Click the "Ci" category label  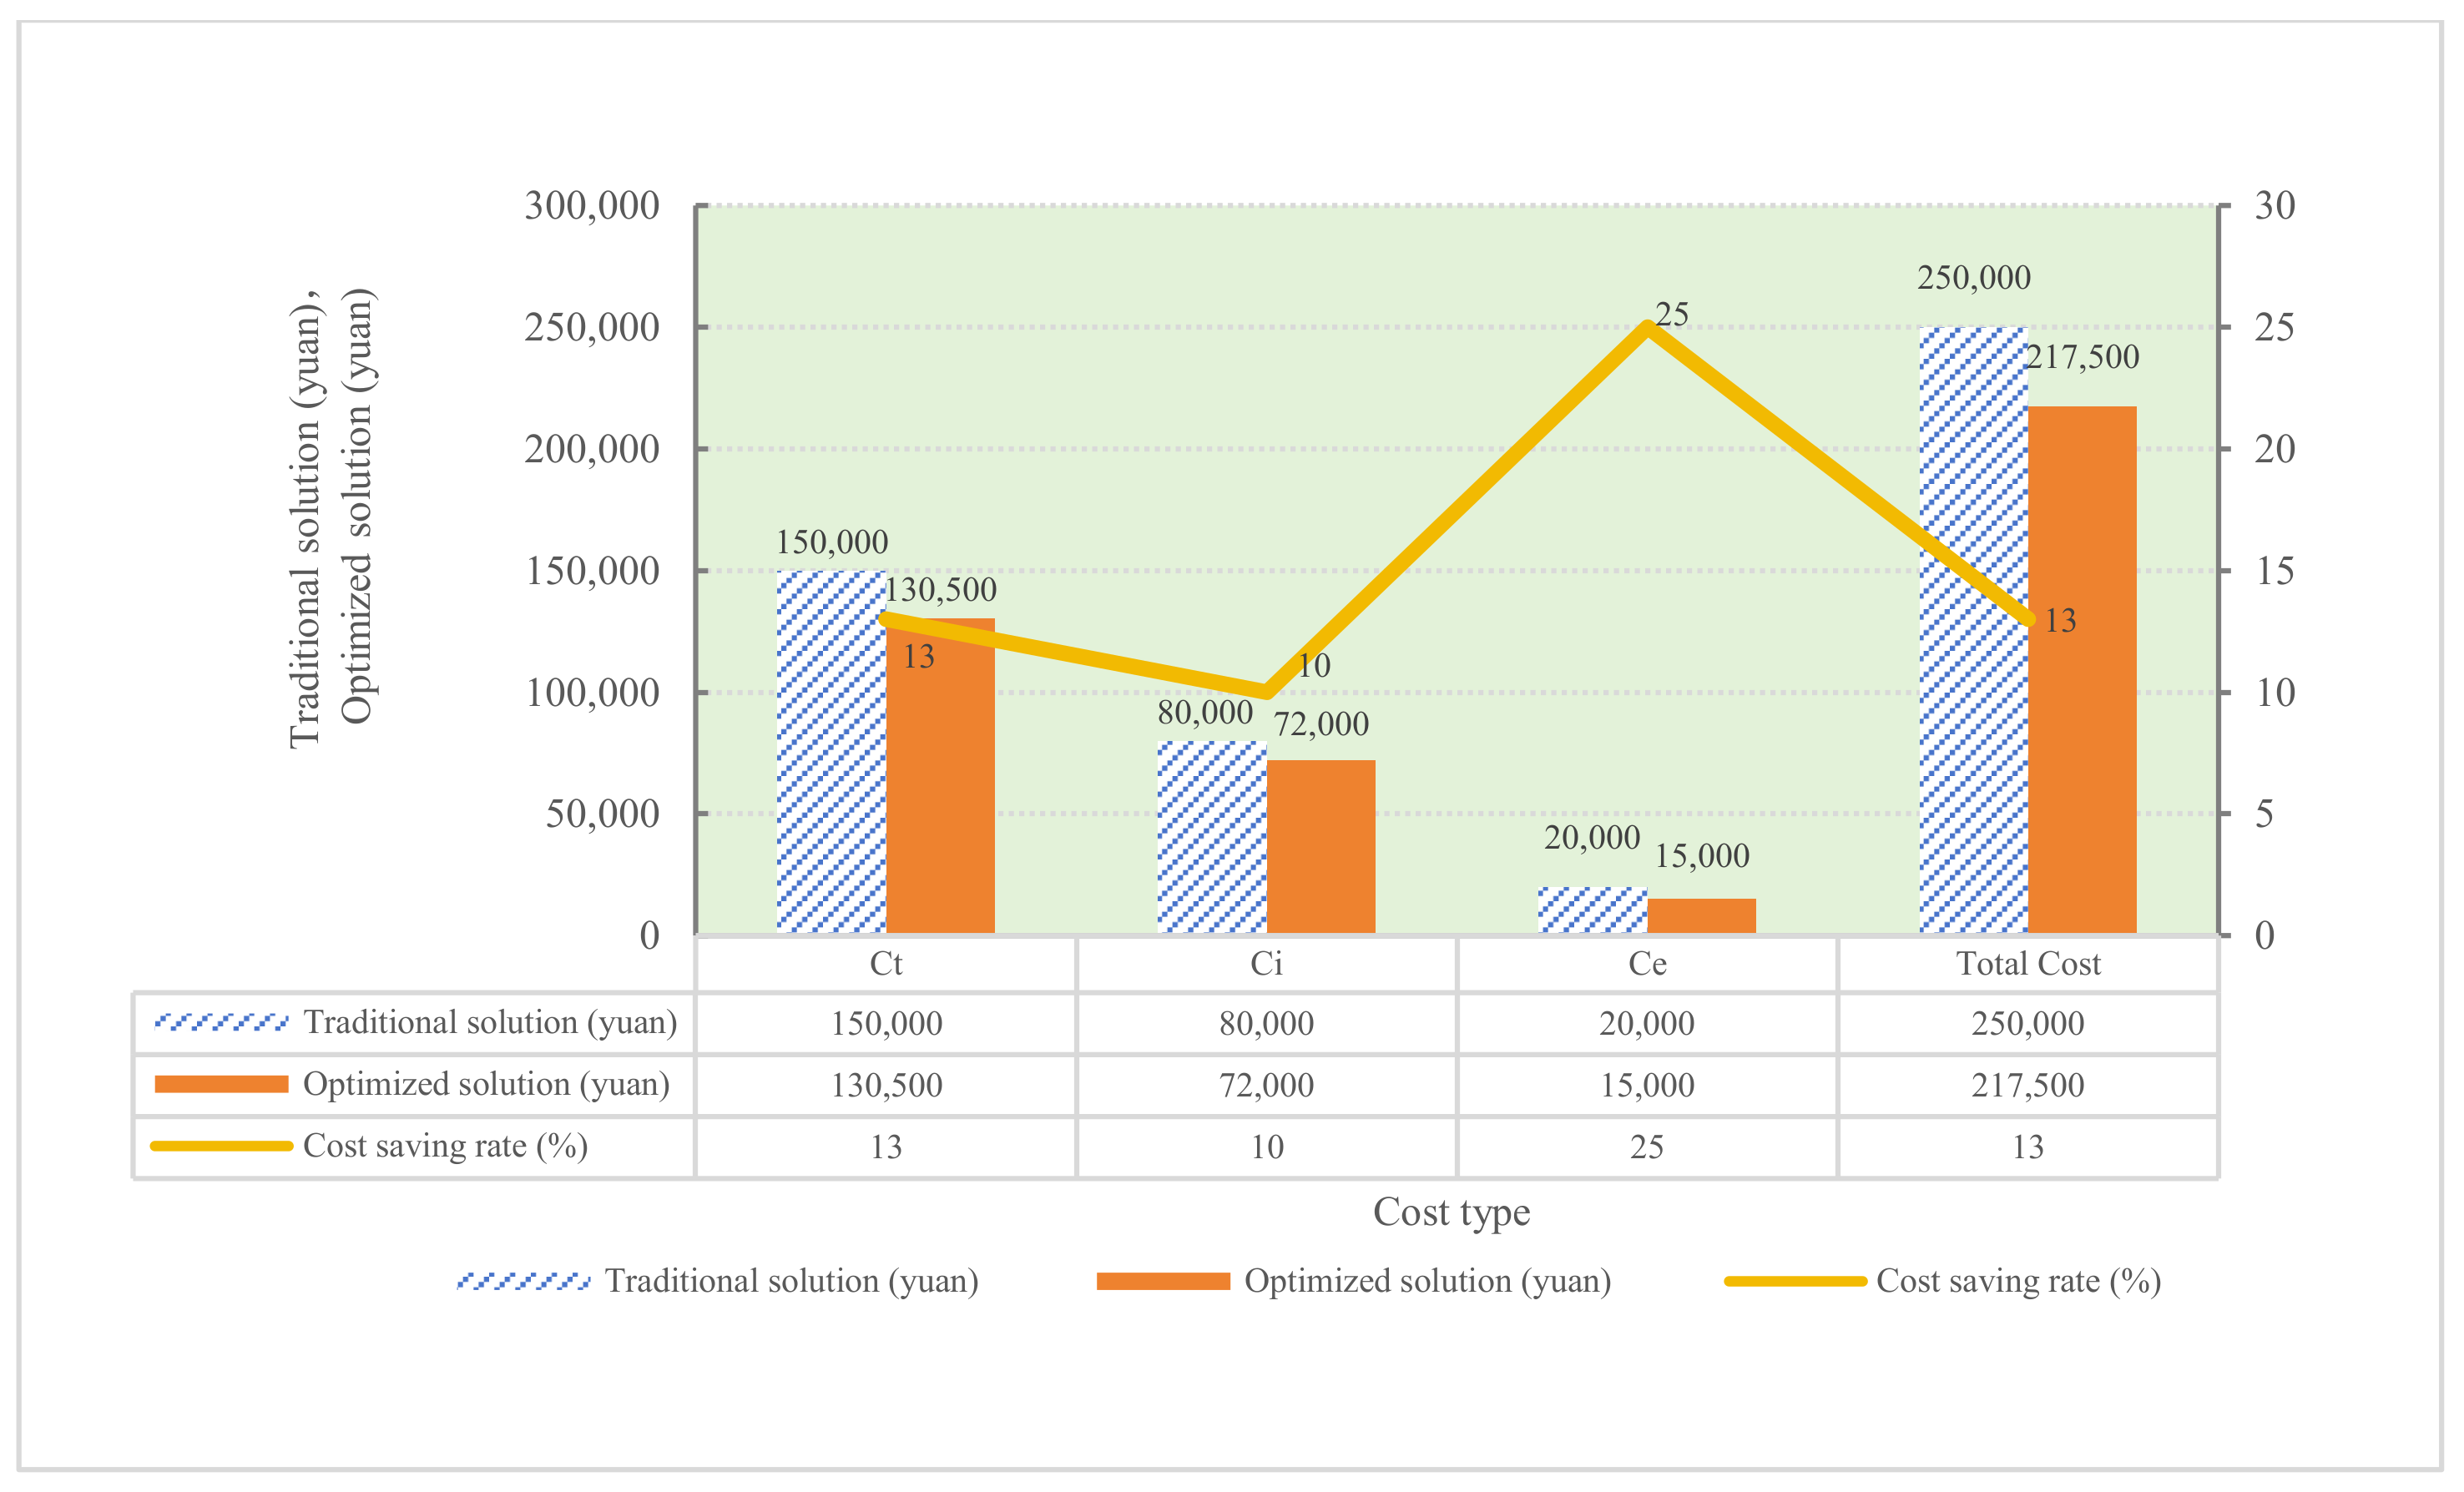[1266, 964]
